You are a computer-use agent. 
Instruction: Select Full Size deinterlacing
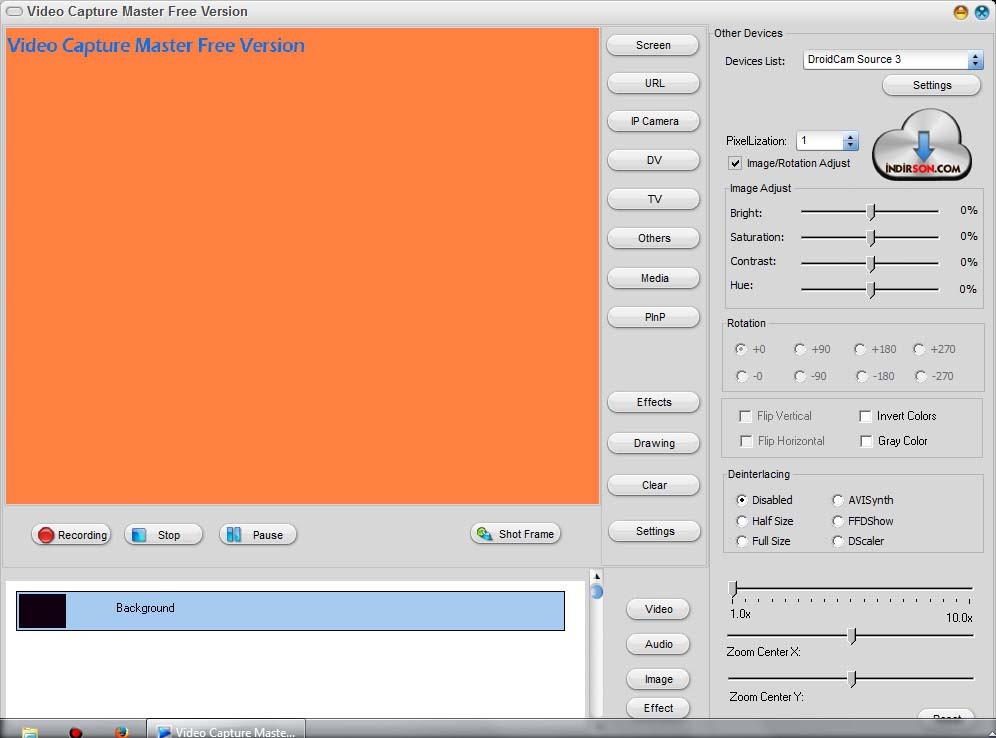coord(741,541)
